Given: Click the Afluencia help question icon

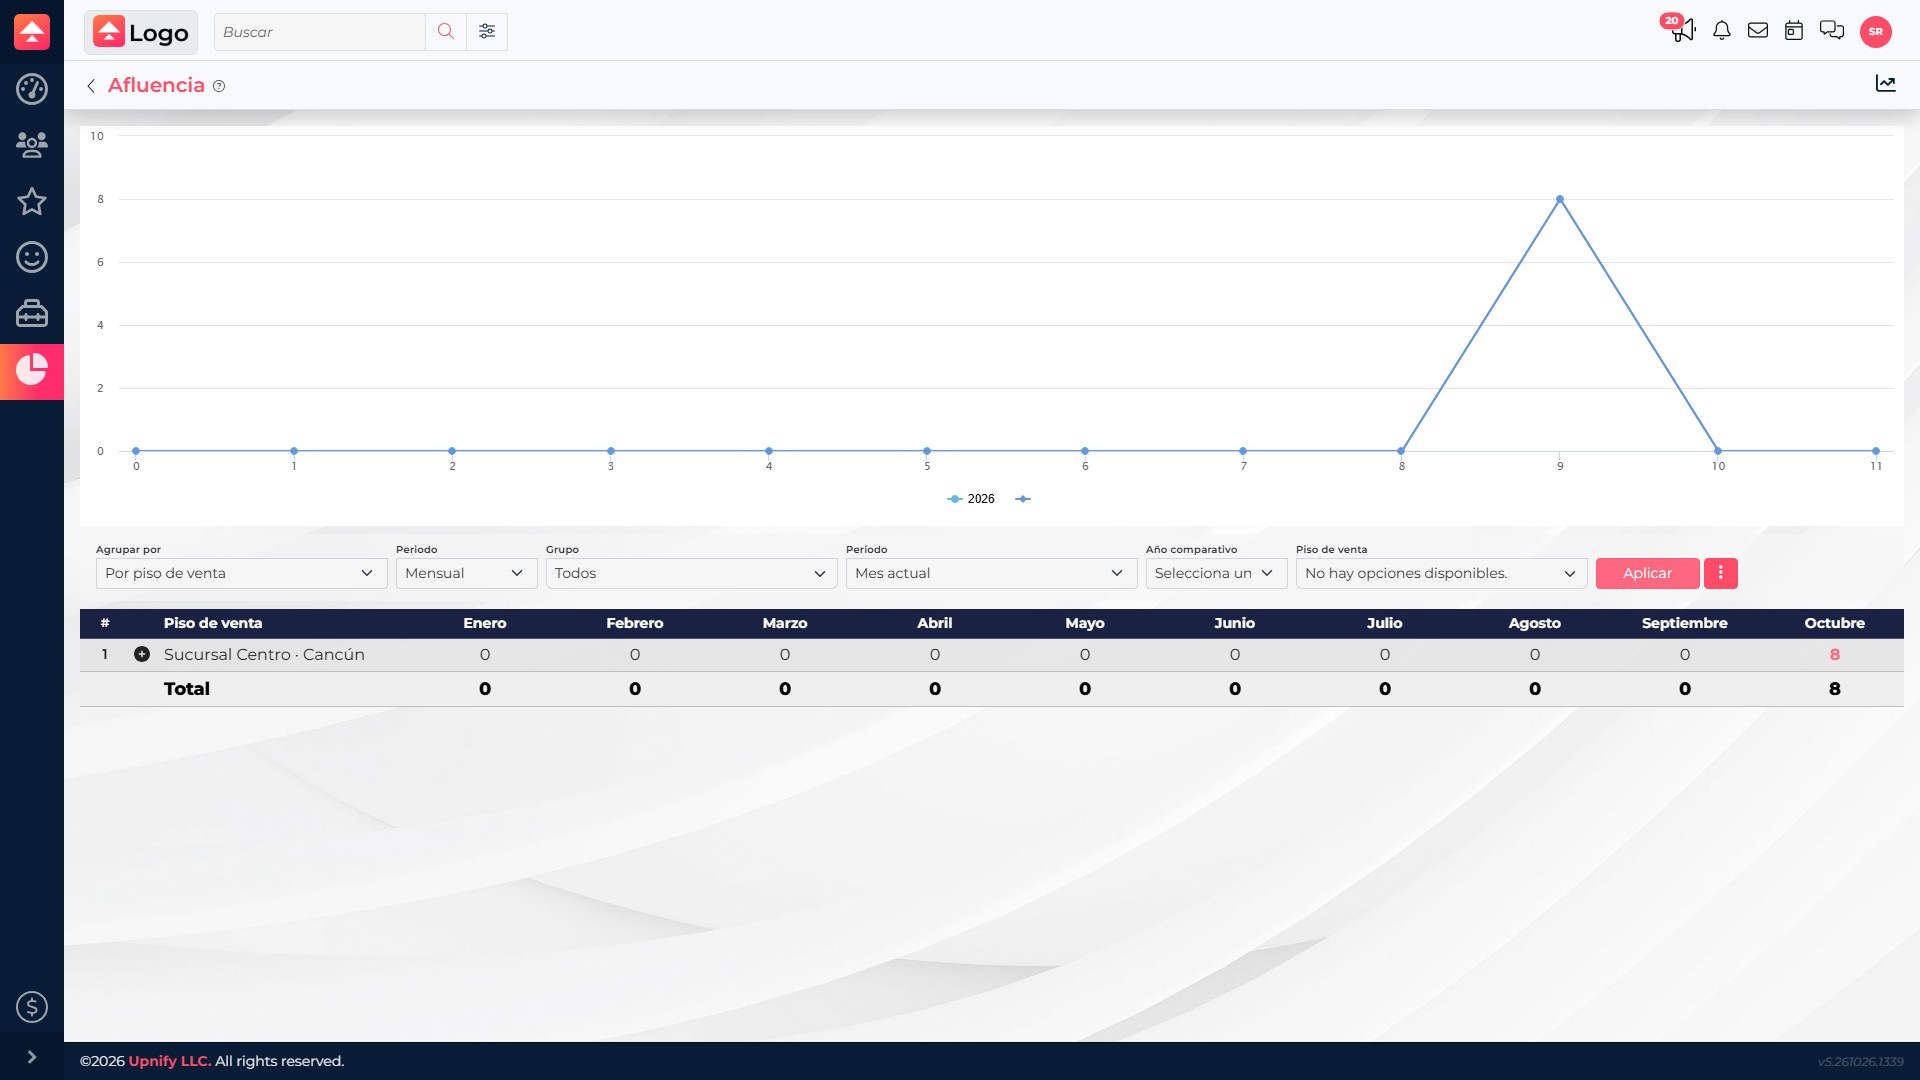Looking at the screenshot, I should pos(219,86).
